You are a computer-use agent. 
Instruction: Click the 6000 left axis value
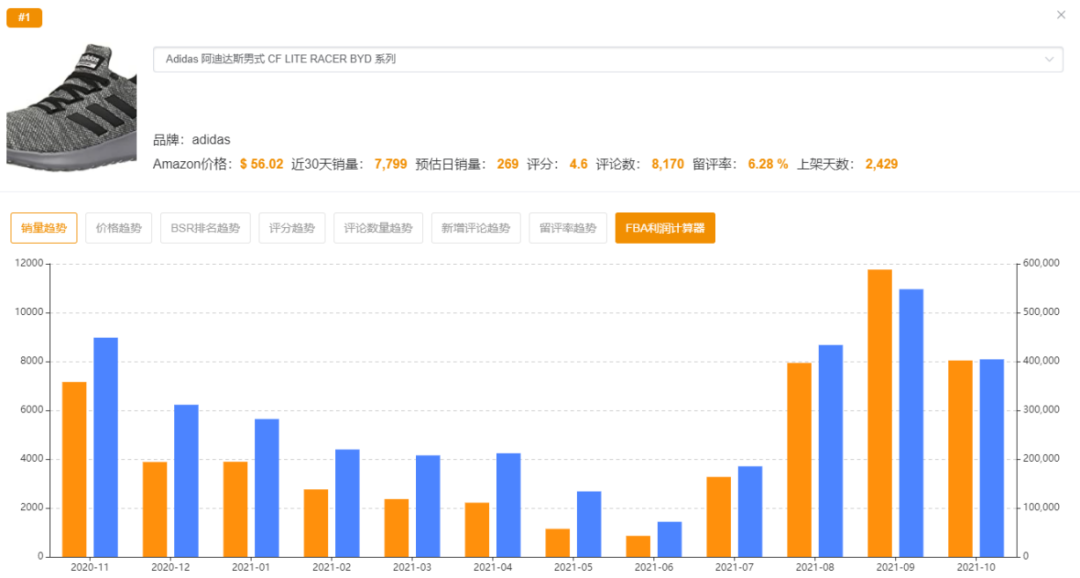[32, 409]
